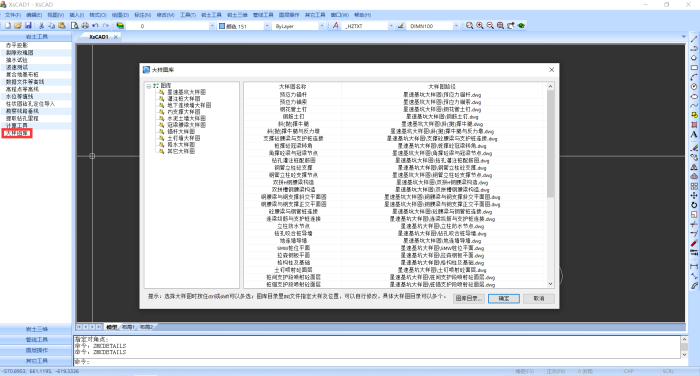Select the 钢筋土钉 row in the list
Image resolution: width=700 pixels, height=376 pixels.
coord(293,117)
